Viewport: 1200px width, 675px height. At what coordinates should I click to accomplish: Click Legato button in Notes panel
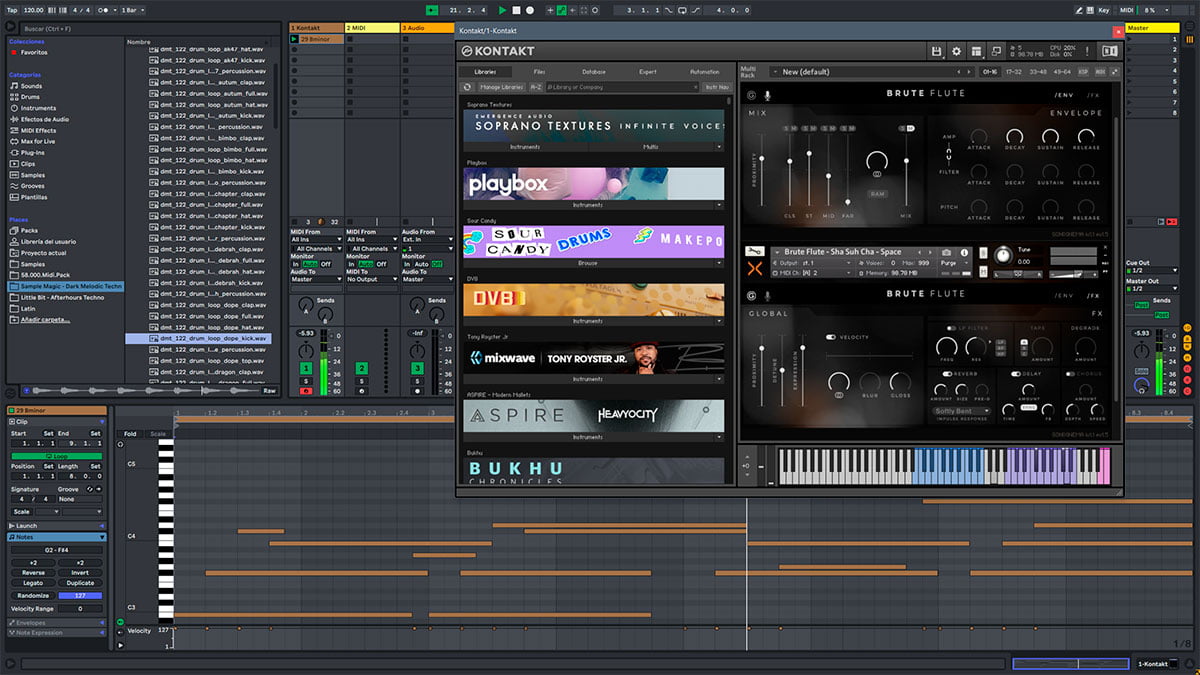pyautogui.click(x=33, y=583)
